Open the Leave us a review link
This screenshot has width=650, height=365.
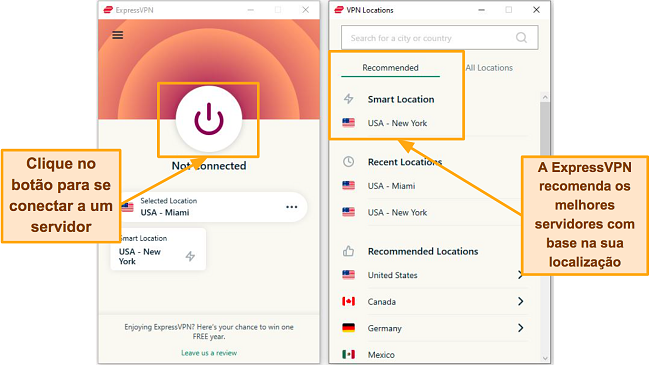(209, 353)
